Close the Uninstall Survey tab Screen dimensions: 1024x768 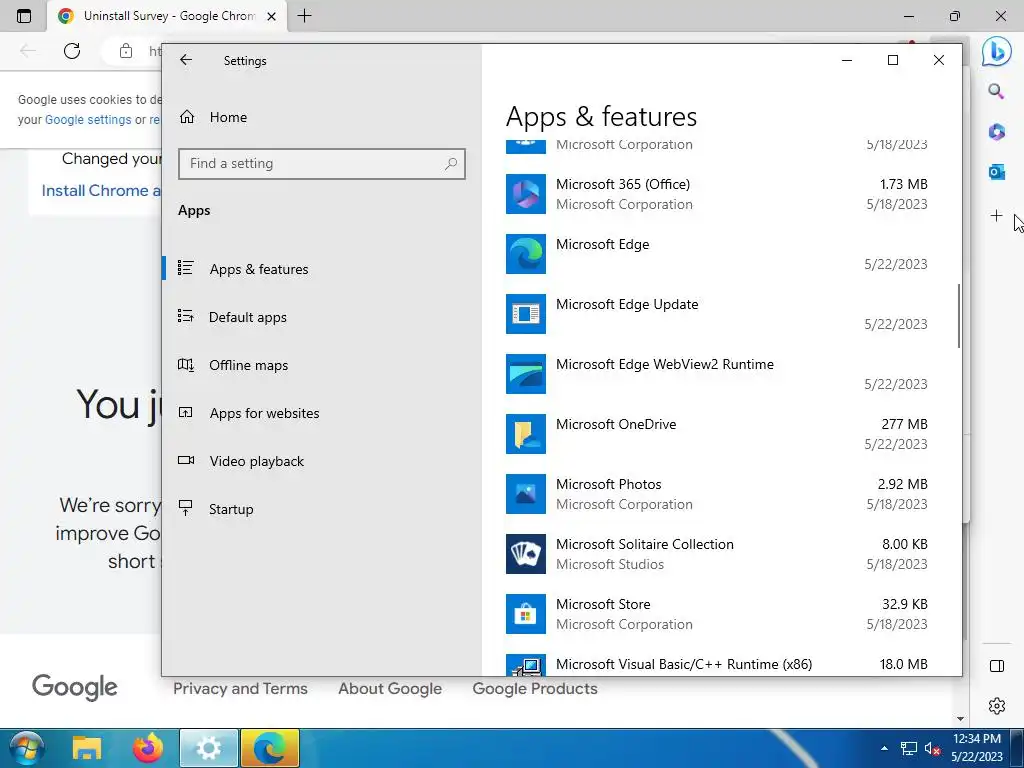click(x=272, y=16)
